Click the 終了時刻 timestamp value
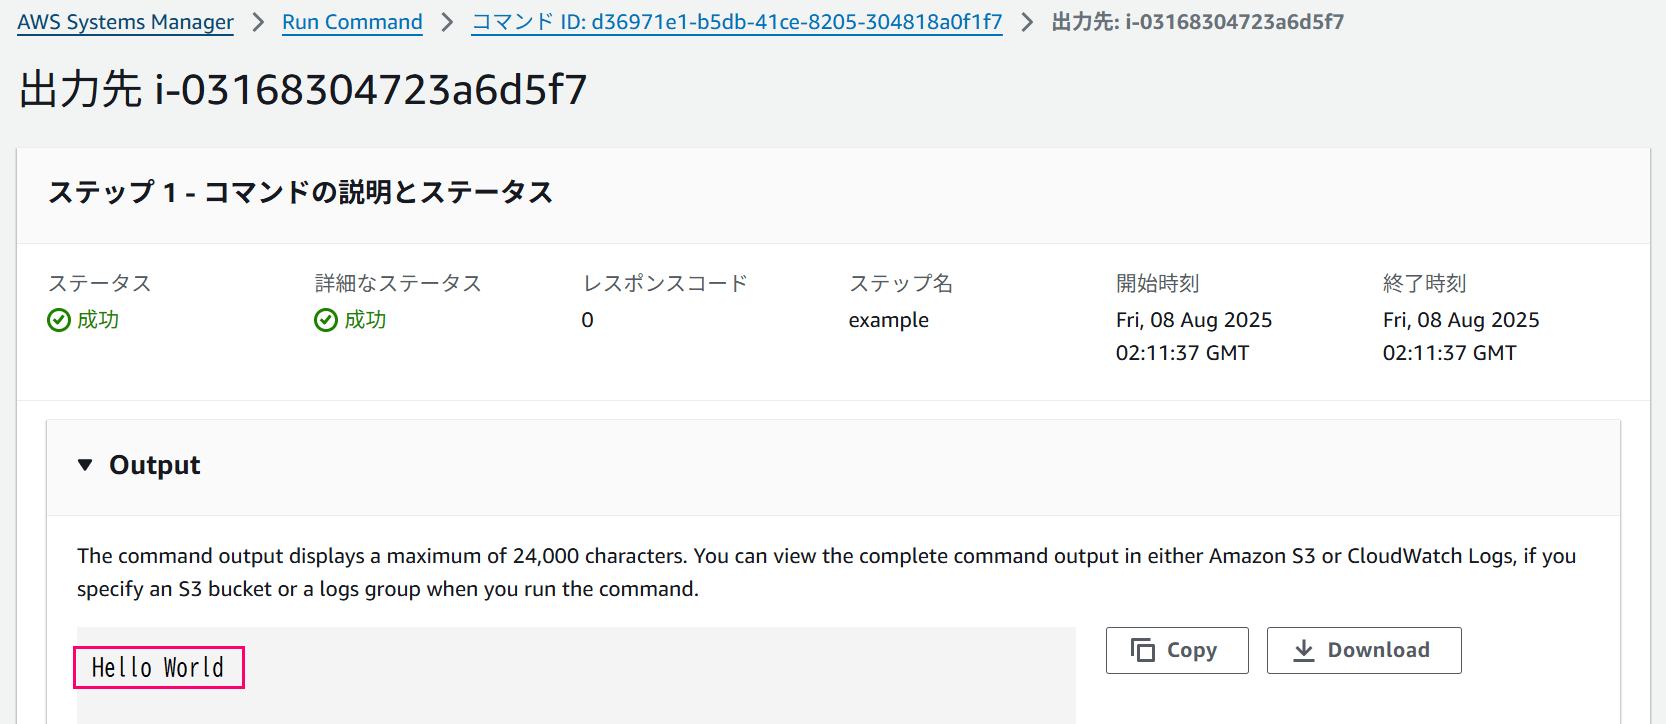Screen dimensions: 1666x724 1461,336
